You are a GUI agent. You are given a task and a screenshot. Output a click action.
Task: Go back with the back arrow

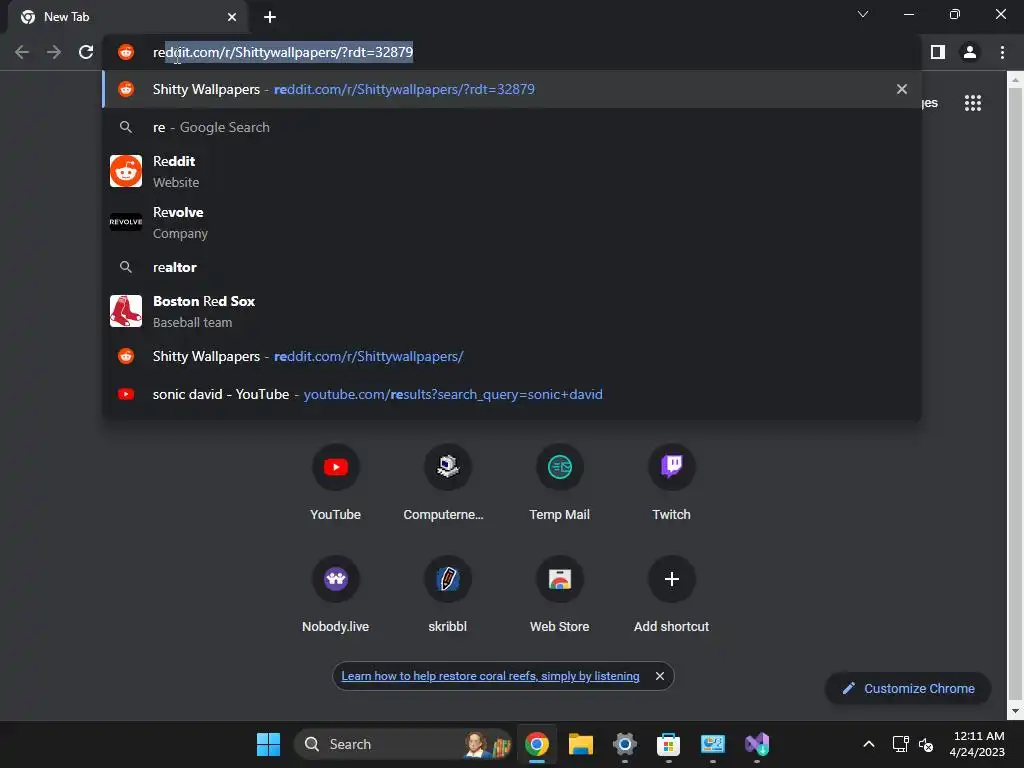[x=22, y=52]
